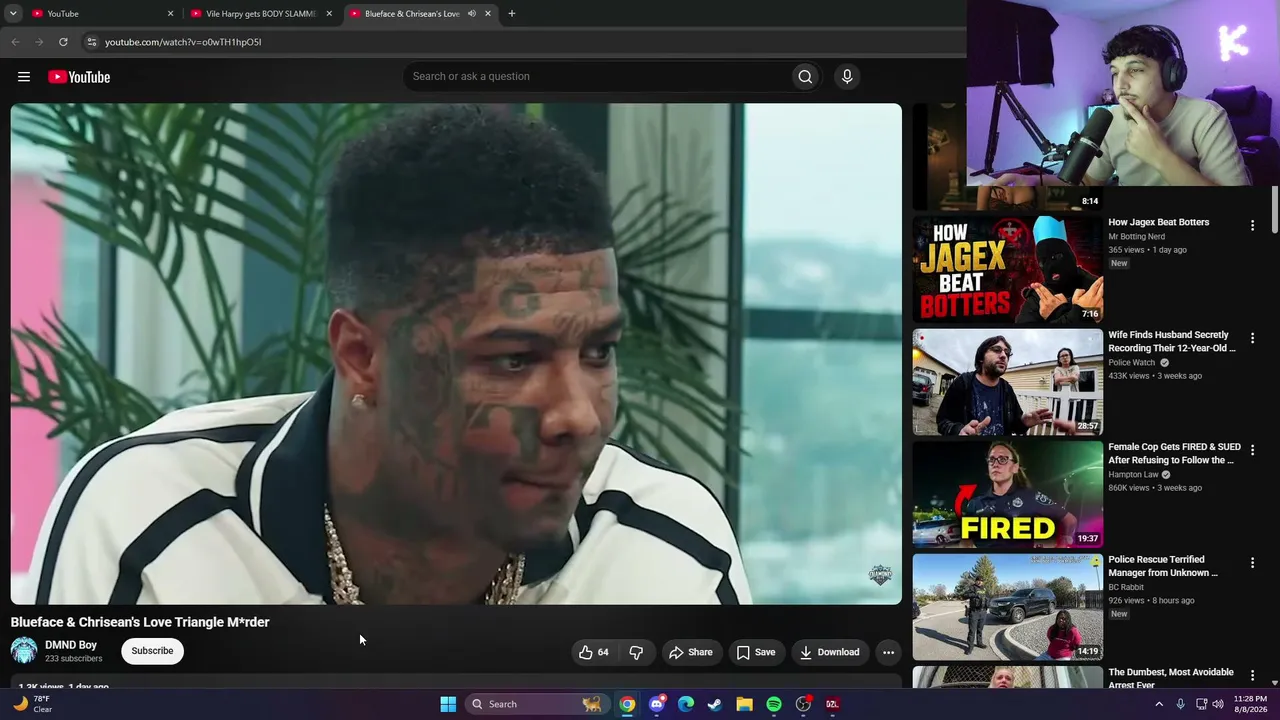The image size is (1280, 720).
Task: Like the video with thumbs up
Action: point(593,652)
